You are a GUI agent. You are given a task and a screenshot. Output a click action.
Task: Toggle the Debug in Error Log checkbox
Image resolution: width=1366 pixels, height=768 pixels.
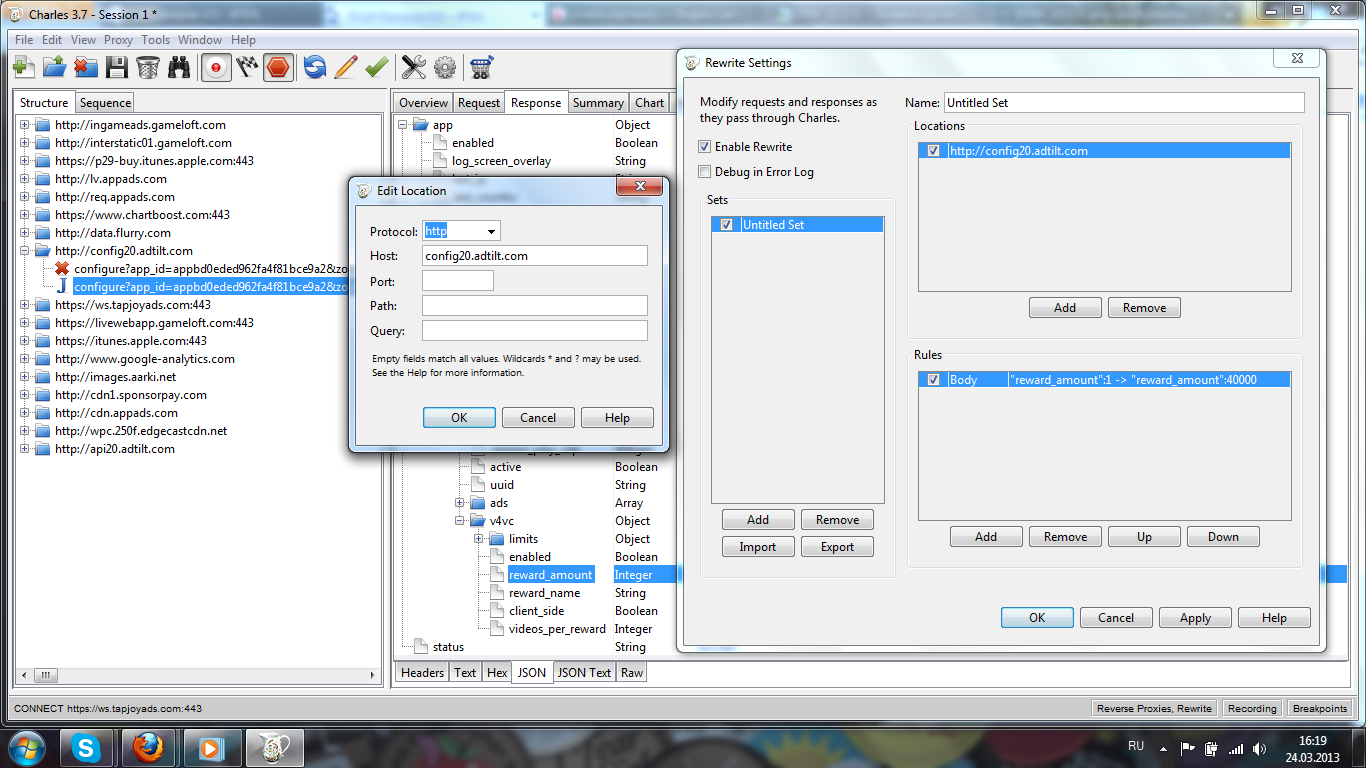point(705,172)
